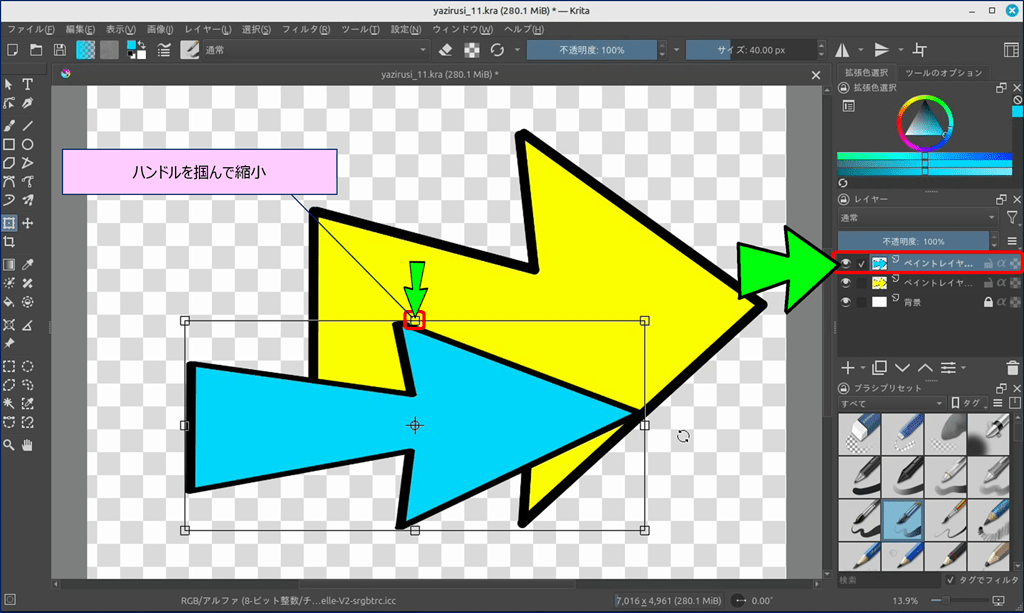Select the Text tool in toolbox
Viewport: 1024px width, 613px height.
click(x=28, y=85)
